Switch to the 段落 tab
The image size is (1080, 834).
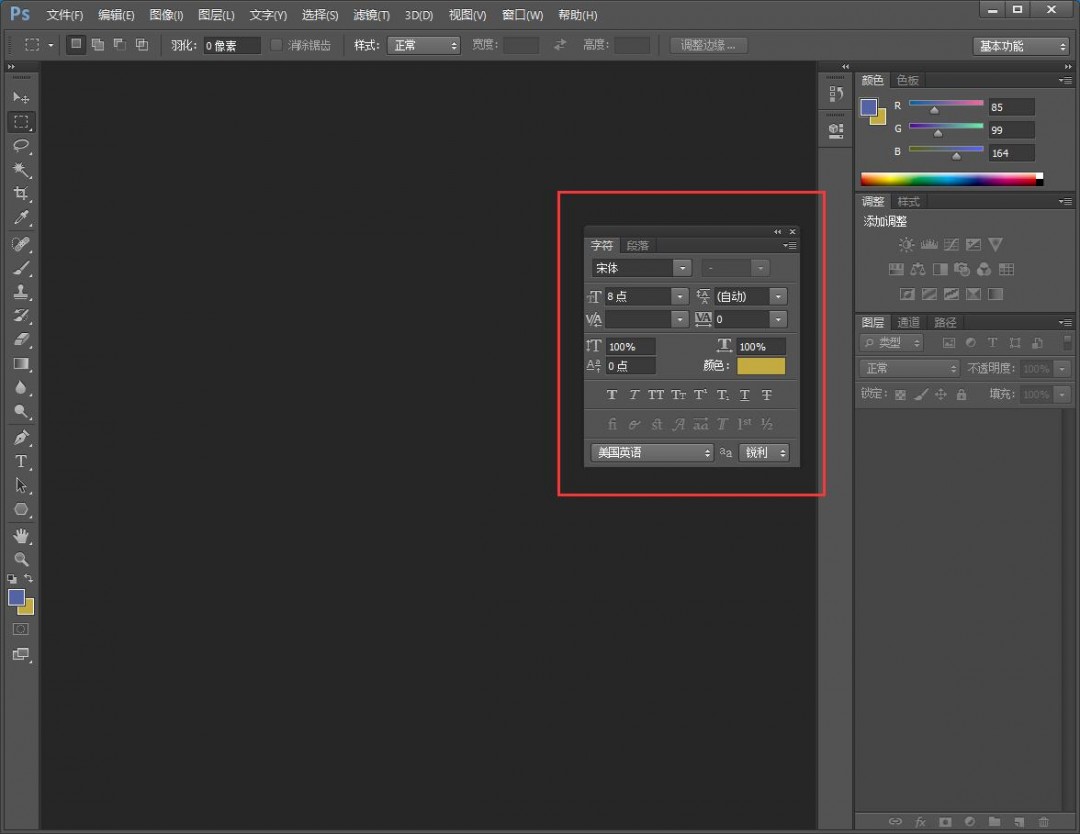(x=638, y=246)
